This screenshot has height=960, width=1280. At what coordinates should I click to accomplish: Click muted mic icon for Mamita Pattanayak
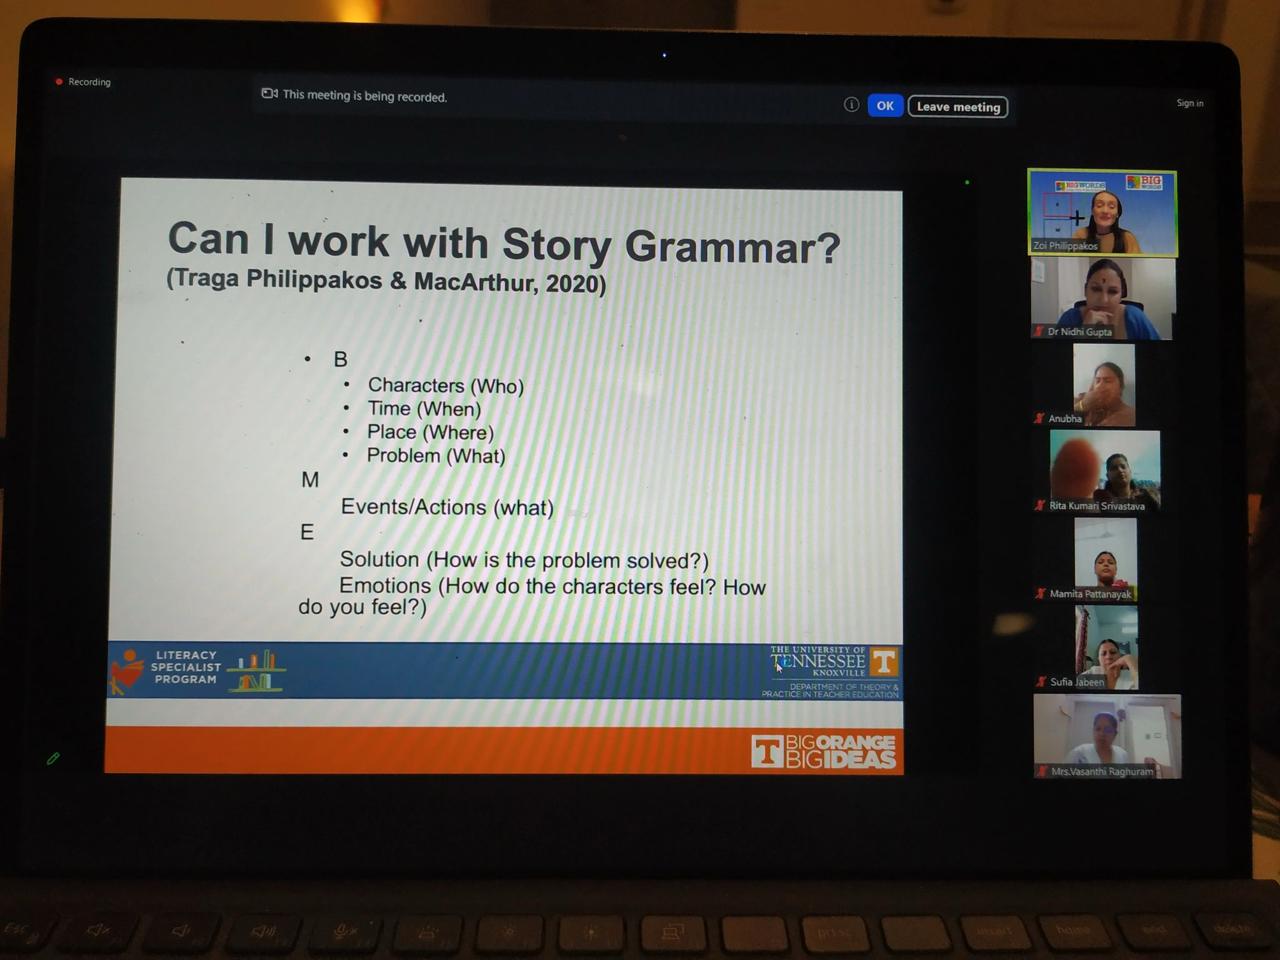(x=1040, y=594)
